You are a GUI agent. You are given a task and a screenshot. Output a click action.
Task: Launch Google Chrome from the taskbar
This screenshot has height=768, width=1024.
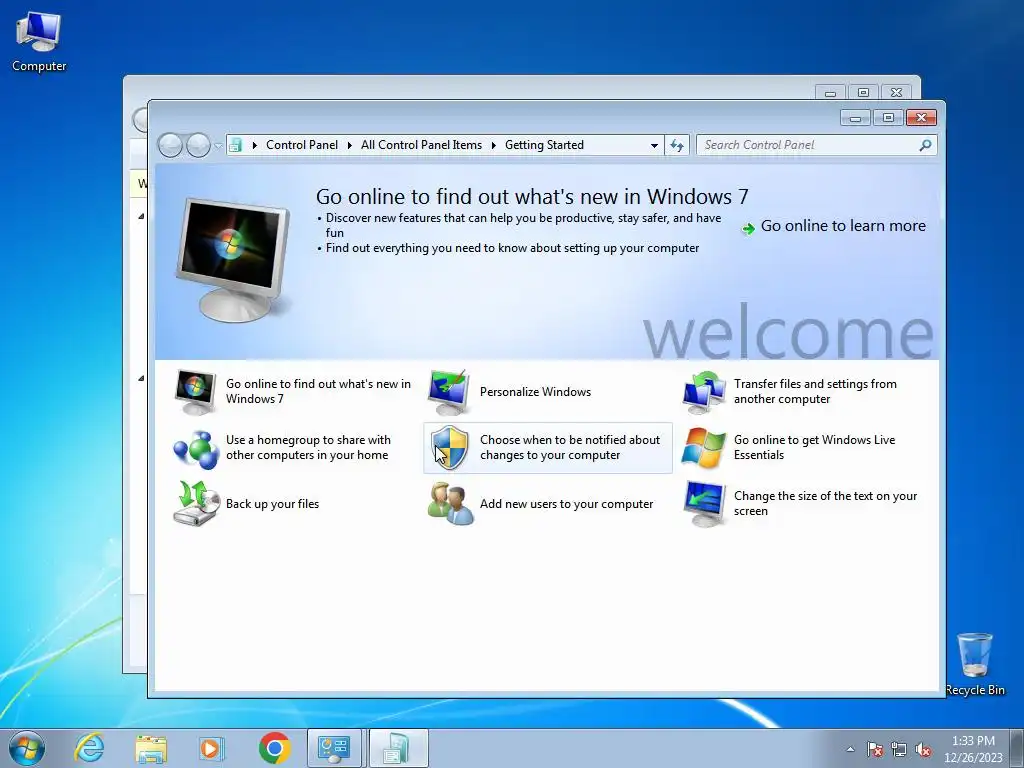274,748
